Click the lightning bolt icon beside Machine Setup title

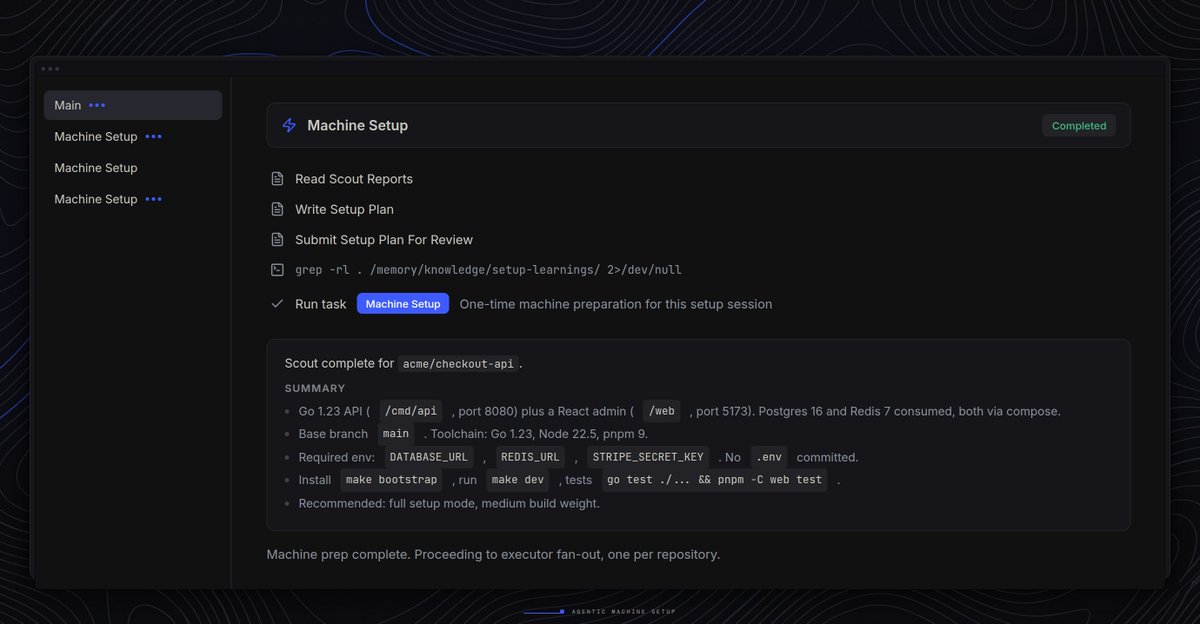coord(289,126)
